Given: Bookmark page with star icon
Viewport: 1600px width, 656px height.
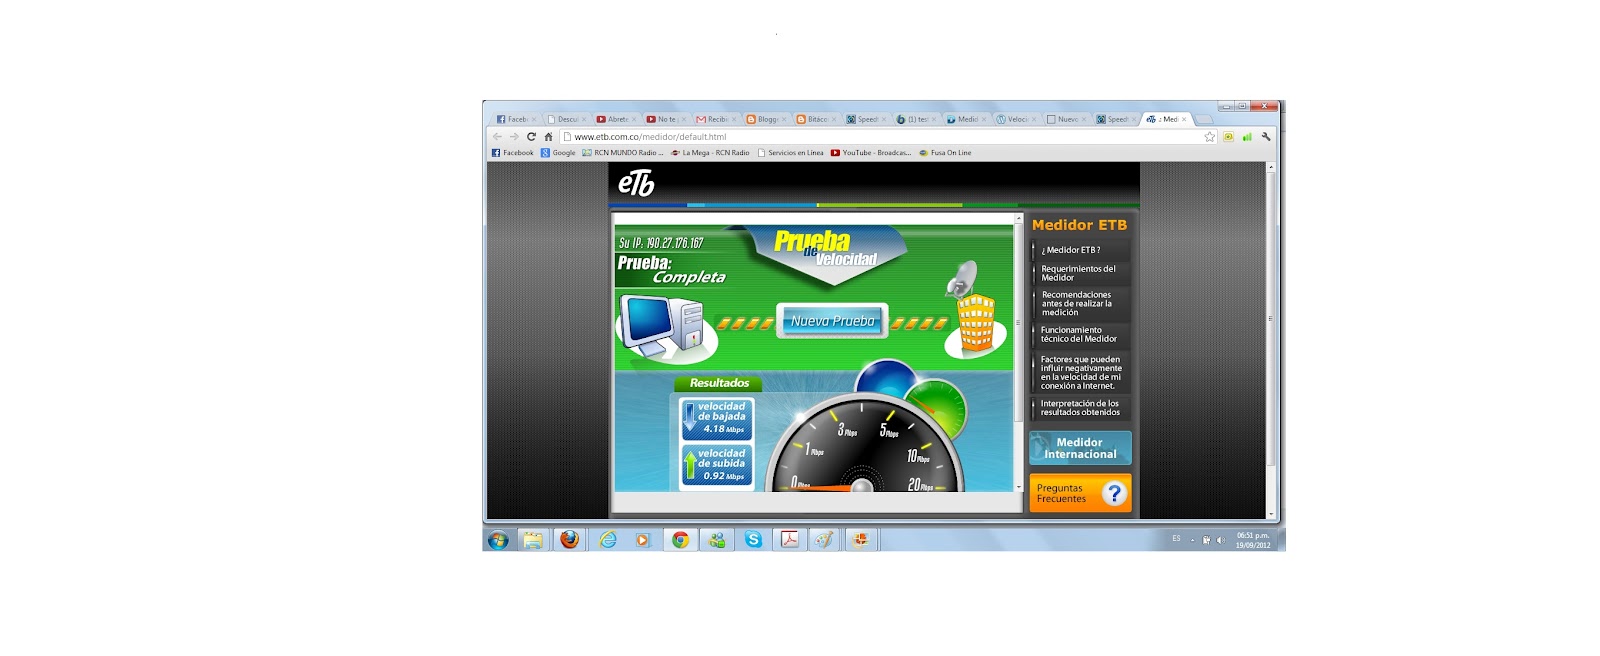Looking at the screenshot, I should click(1210, 137).
